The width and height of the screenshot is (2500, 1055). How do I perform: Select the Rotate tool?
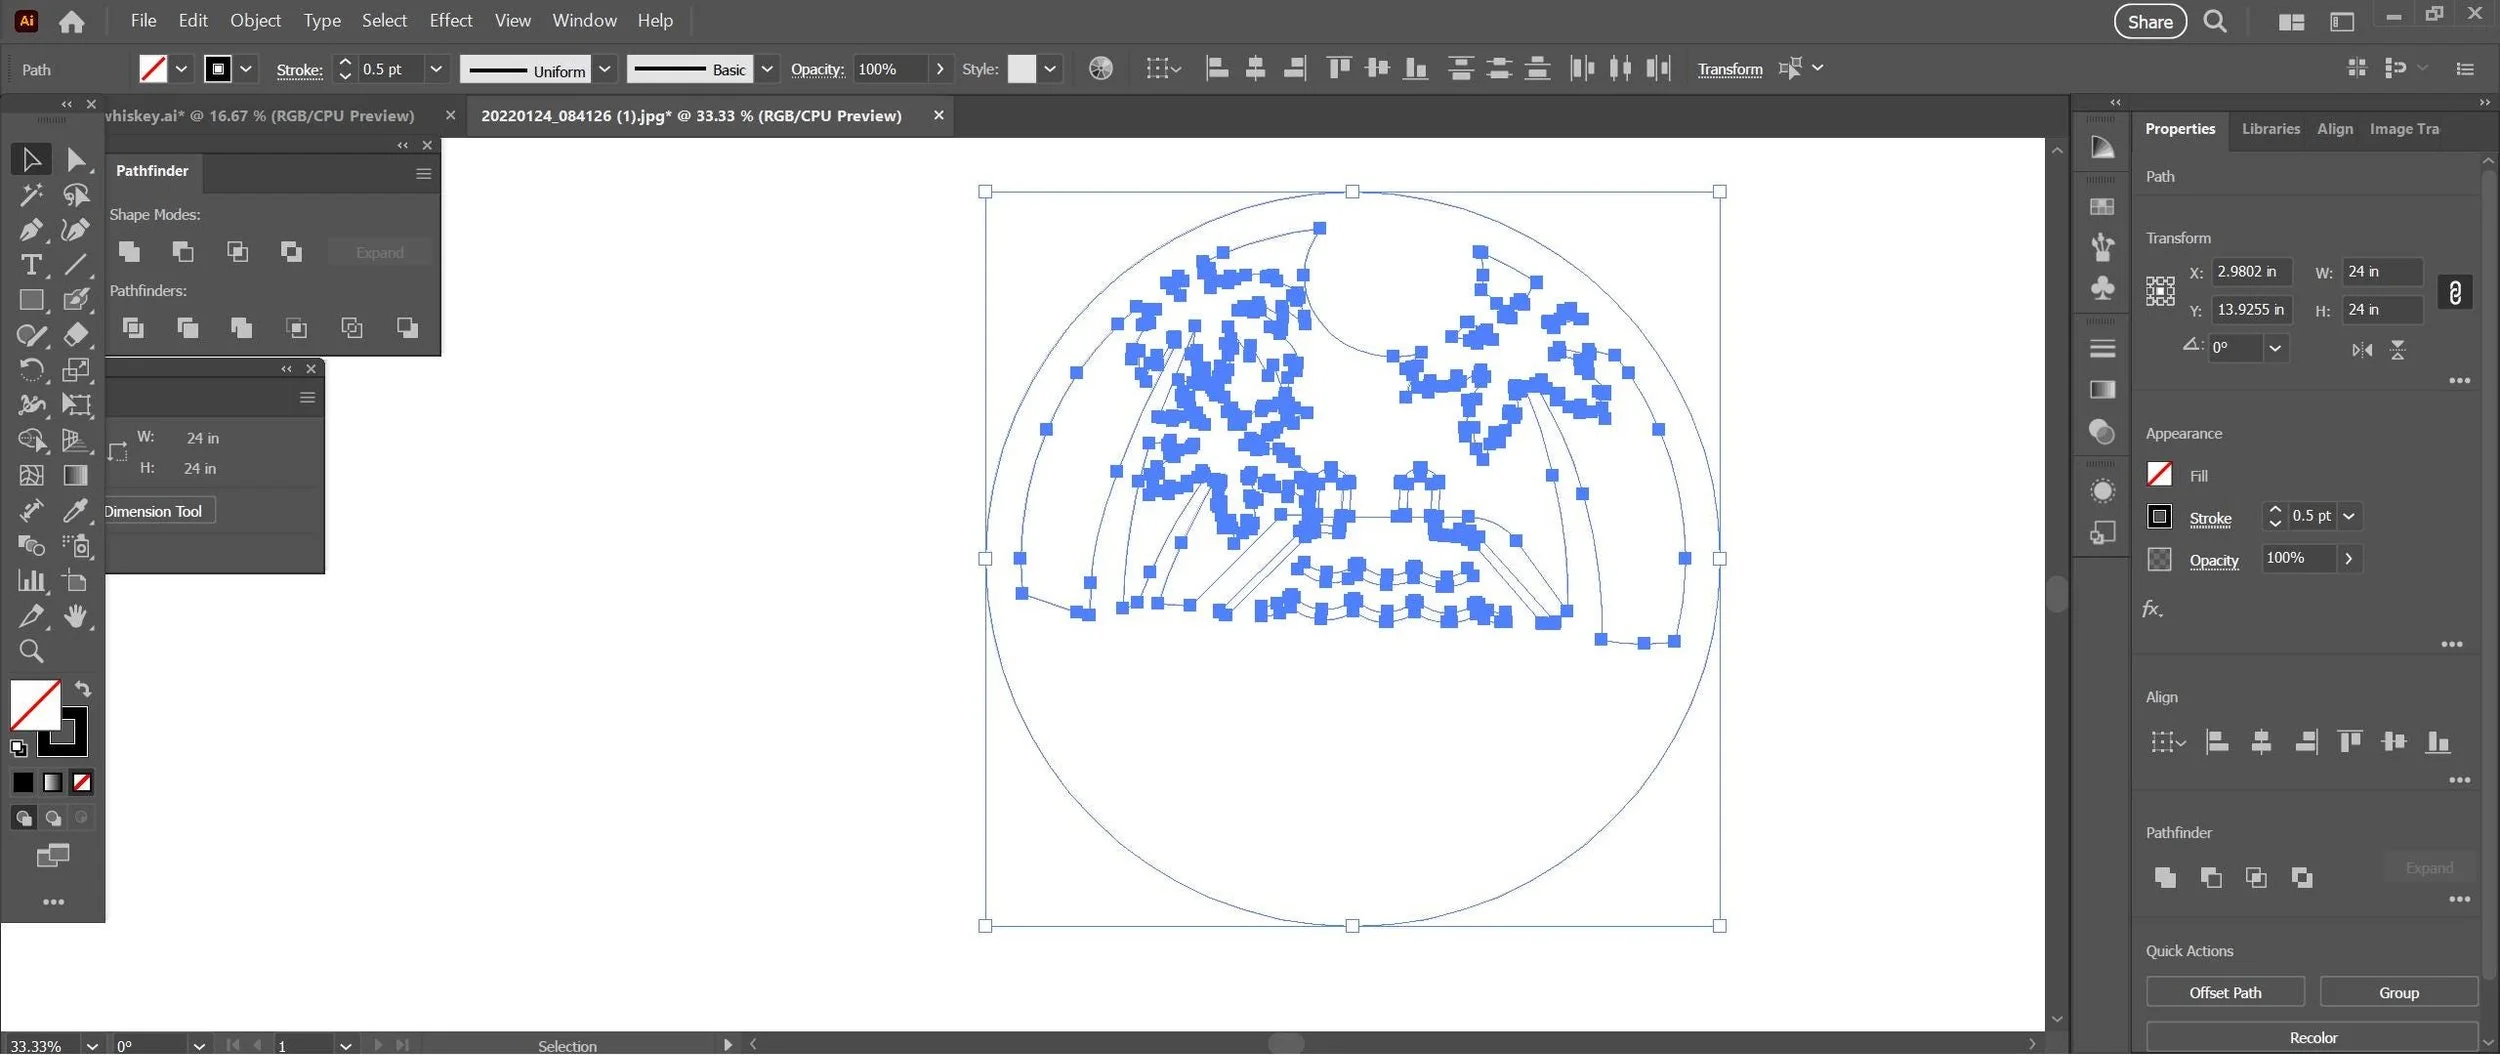point(31,371)
